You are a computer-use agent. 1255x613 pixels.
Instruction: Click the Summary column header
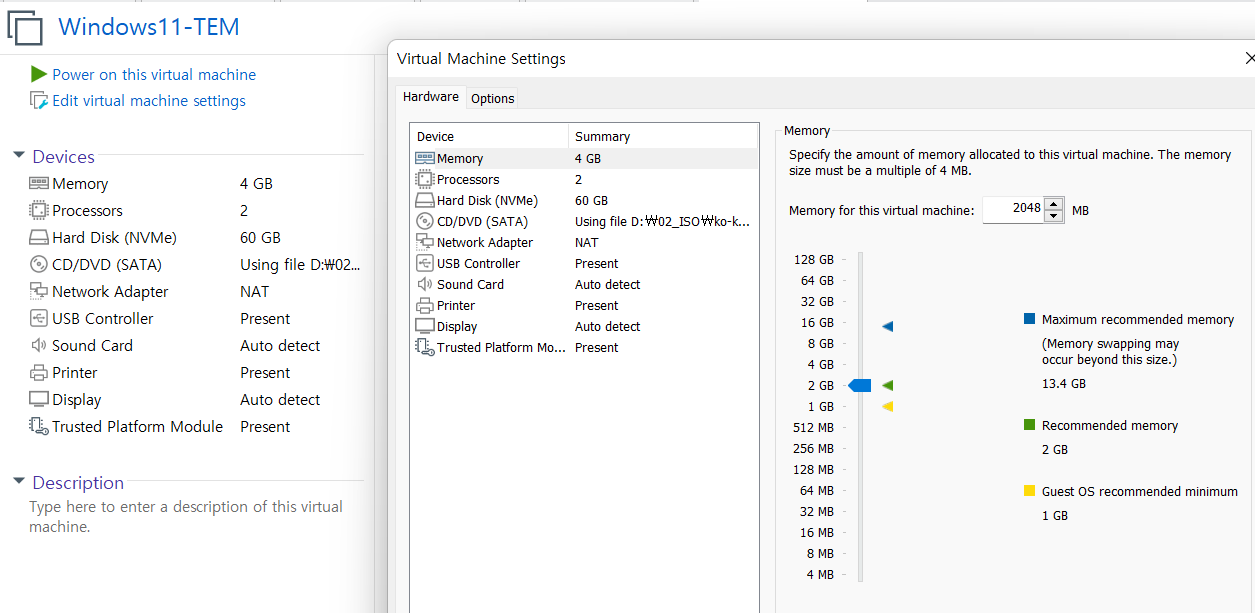pos(663,136)
